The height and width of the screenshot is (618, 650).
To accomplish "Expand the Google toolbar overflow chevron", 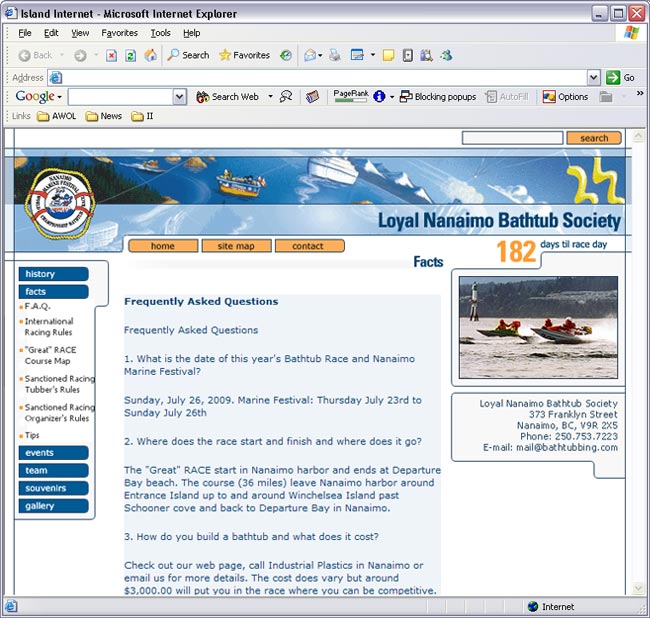I will (640, 93).
